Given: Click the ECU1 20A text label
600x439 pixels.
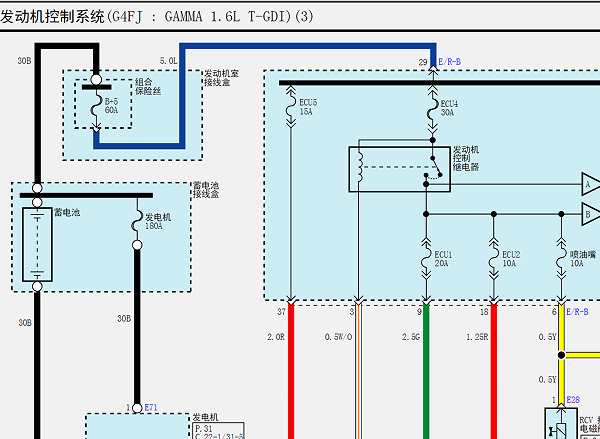Looking at the screenshot, I should coord(443,259).
